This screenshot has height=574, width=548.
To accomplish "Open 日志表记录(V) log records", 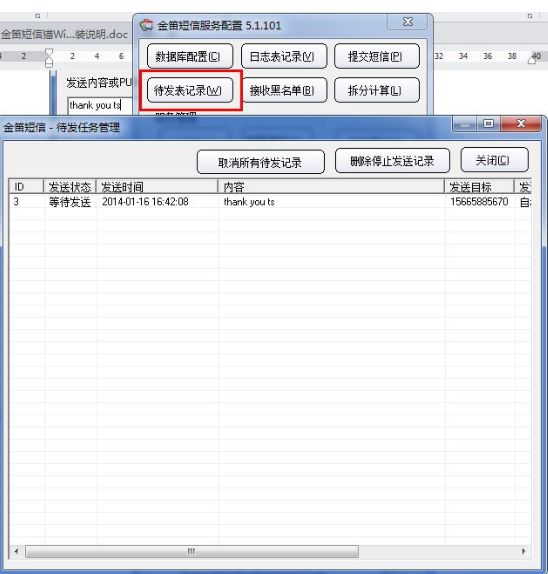I will 284,56.
